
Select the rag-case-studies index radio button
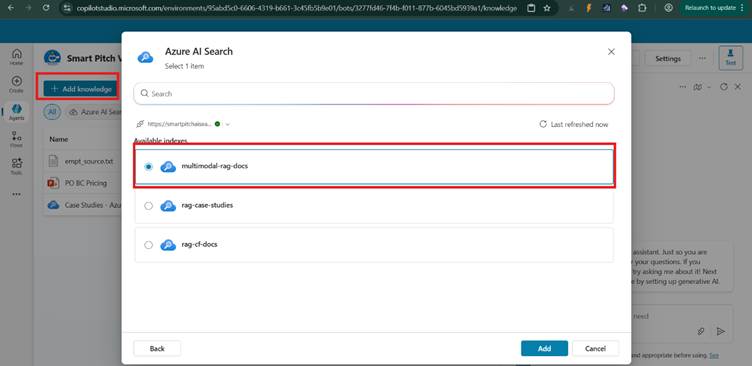[149, 206]
